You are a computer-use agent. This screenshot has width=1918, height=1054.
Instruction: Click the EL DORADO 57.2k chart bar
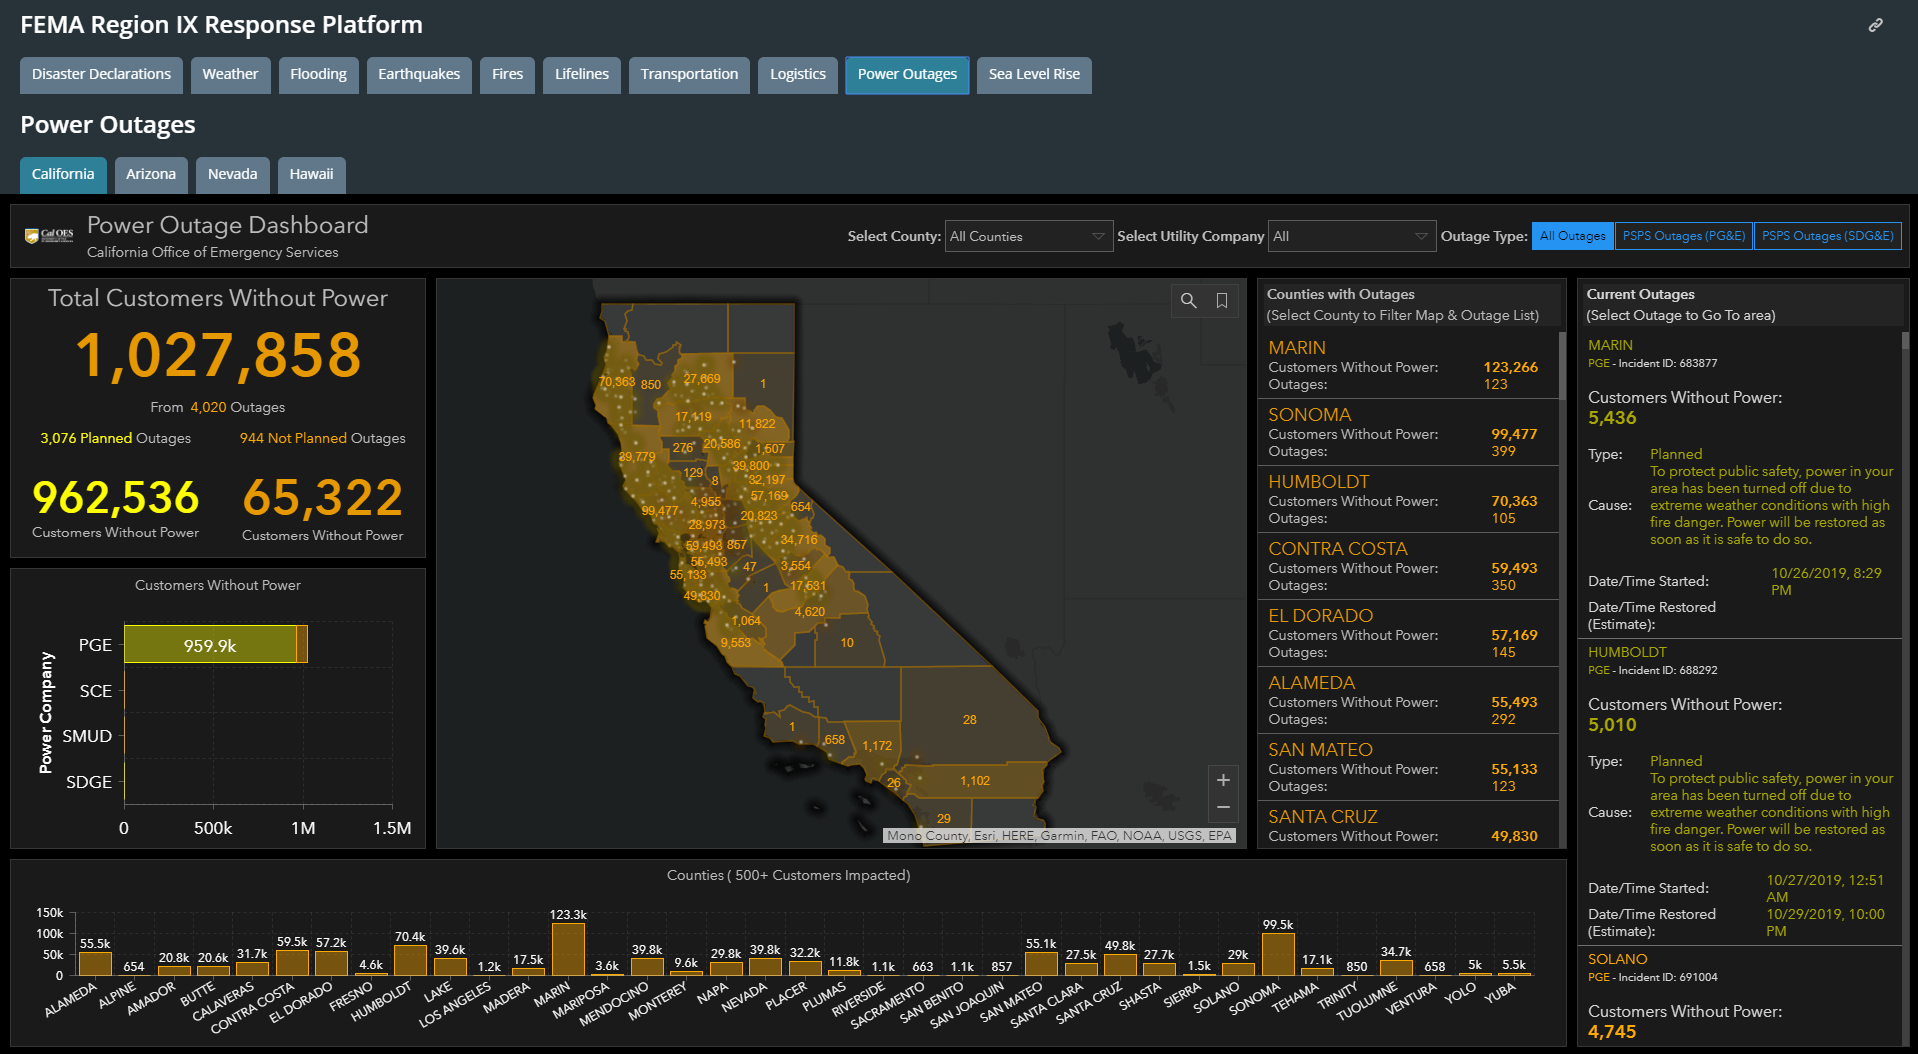tap(331, 963)
